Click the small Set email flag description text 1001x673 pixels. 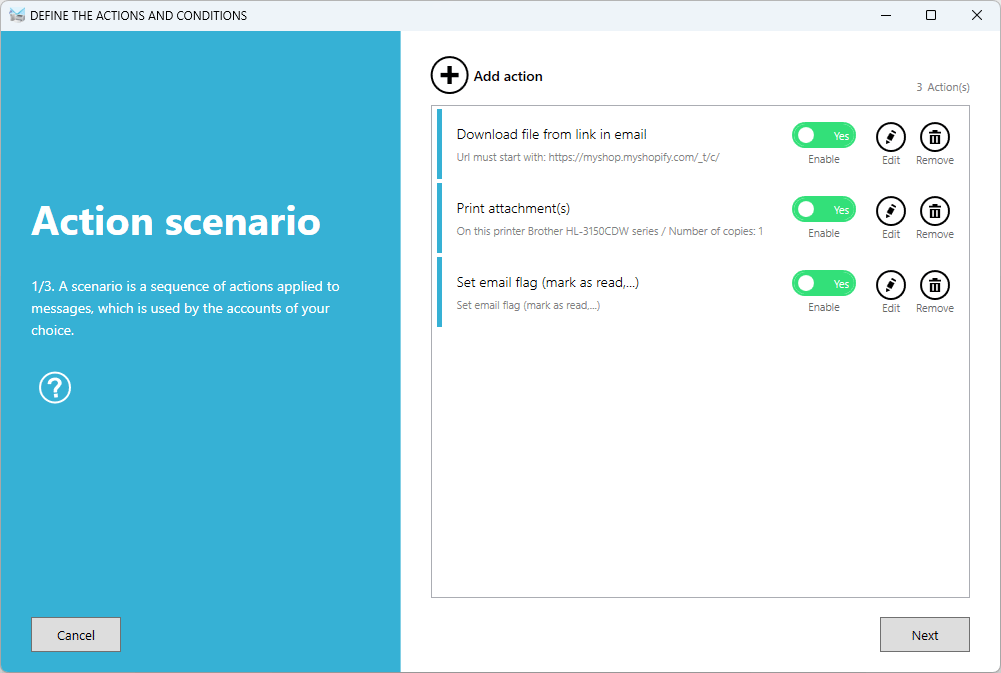pos(528,305)
